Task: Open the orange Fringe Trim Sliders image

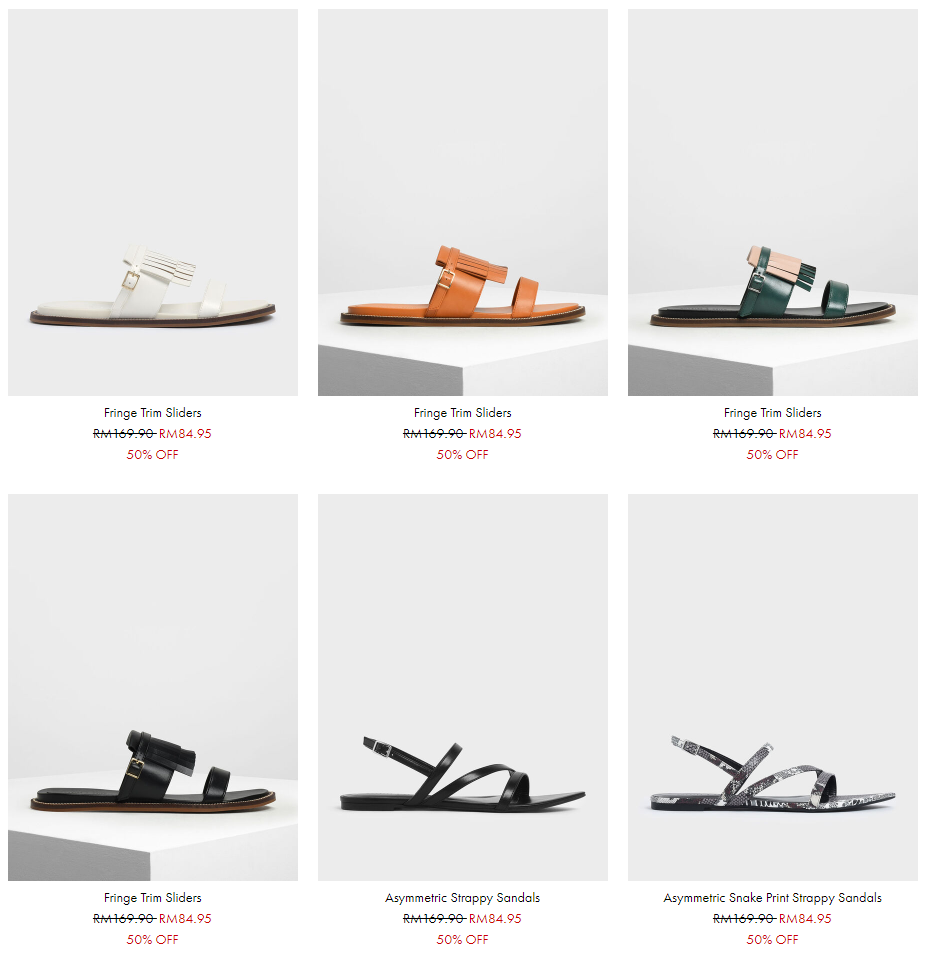Action: click(463, 202)
